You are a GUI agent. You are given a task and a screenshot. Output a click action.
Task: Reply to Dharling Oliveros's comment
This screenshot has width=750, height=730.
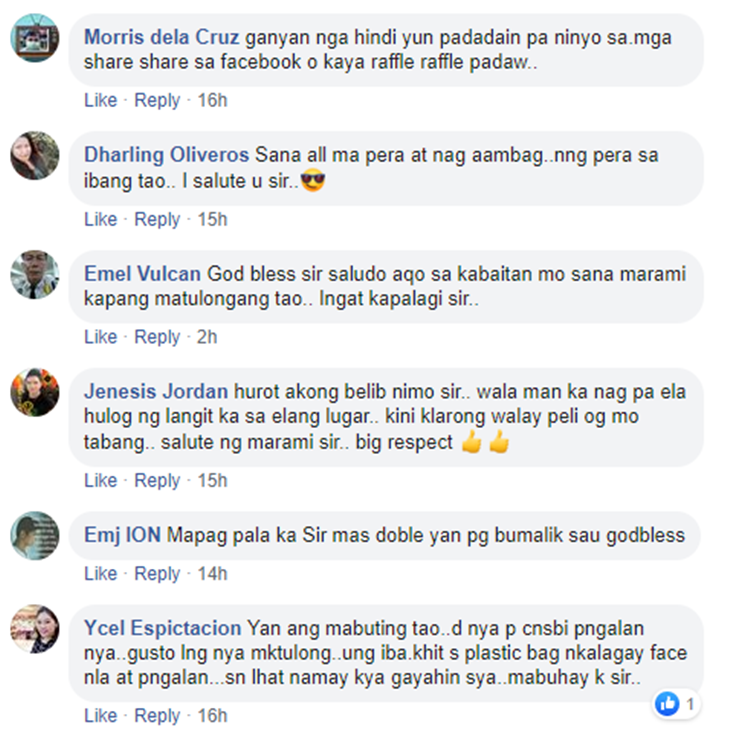[x=157, y=219]
